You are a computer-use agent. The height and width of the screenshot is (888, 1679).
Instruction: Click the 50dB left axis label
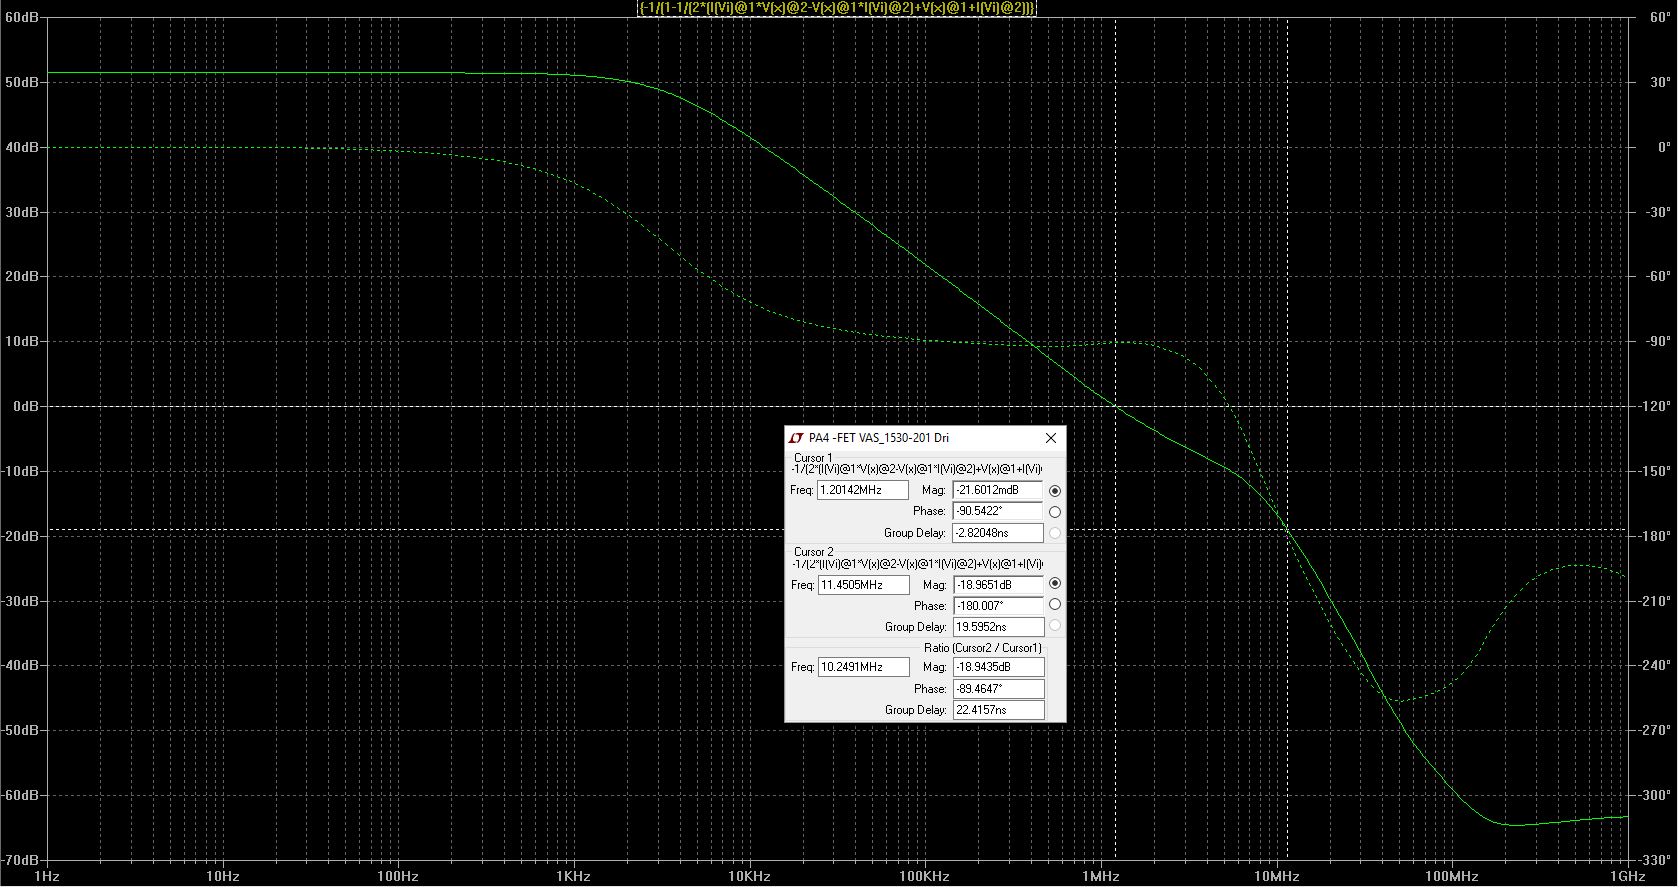20,82
